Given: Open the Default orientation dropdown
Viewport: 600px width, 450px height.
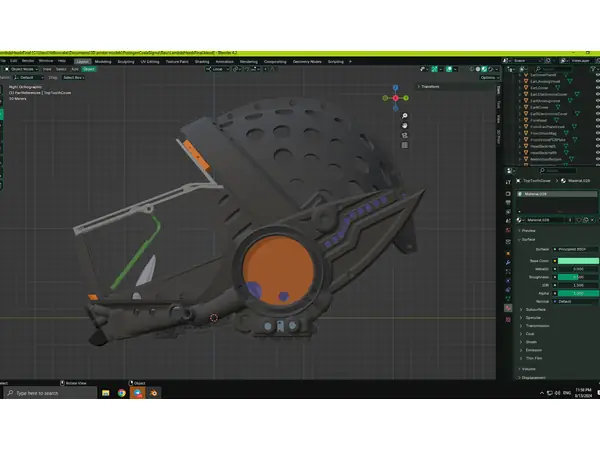Looking at the screenshot, I should (x=29, y=78).
